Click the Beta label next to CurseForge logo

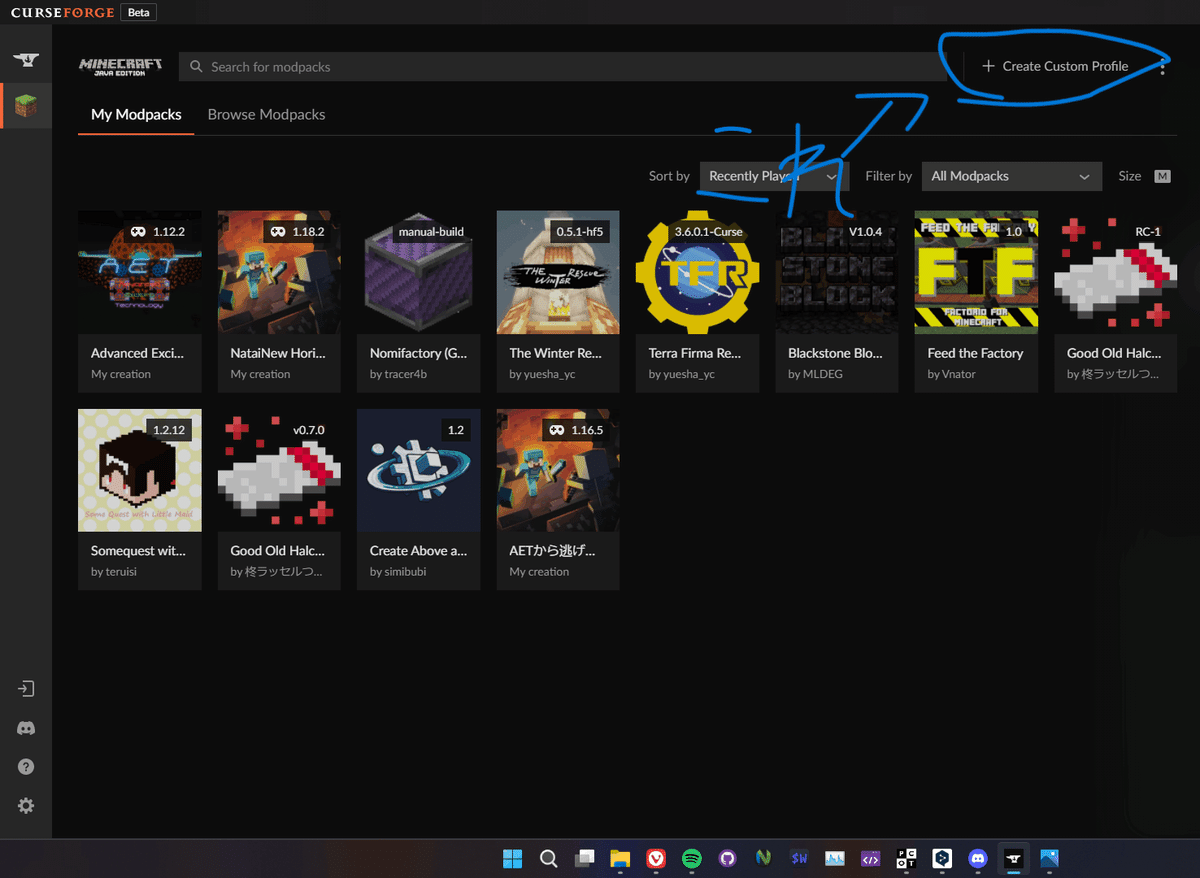(x=138, y=11)
